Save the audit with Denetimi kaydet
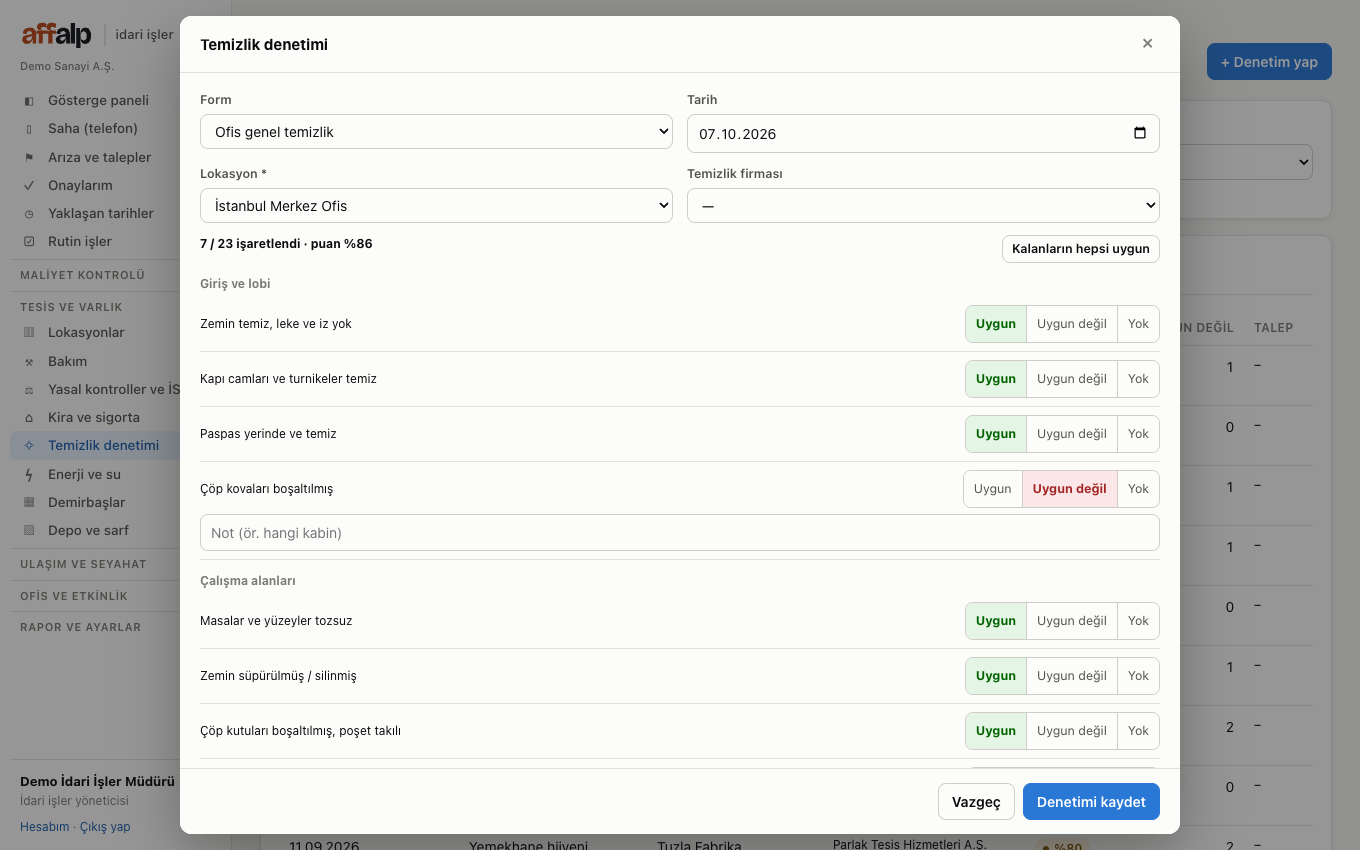 (1091, 802)
